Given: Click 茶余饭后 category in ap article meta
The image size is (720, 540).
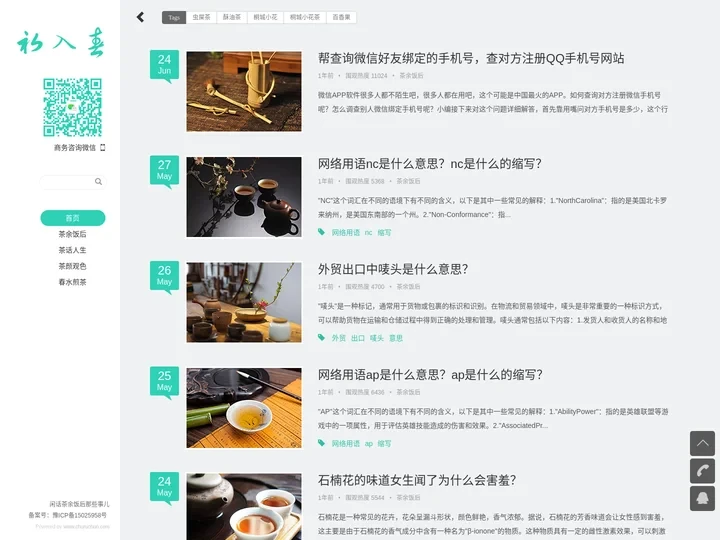Looking at the screenshot, I should click(x=408, y=392).
